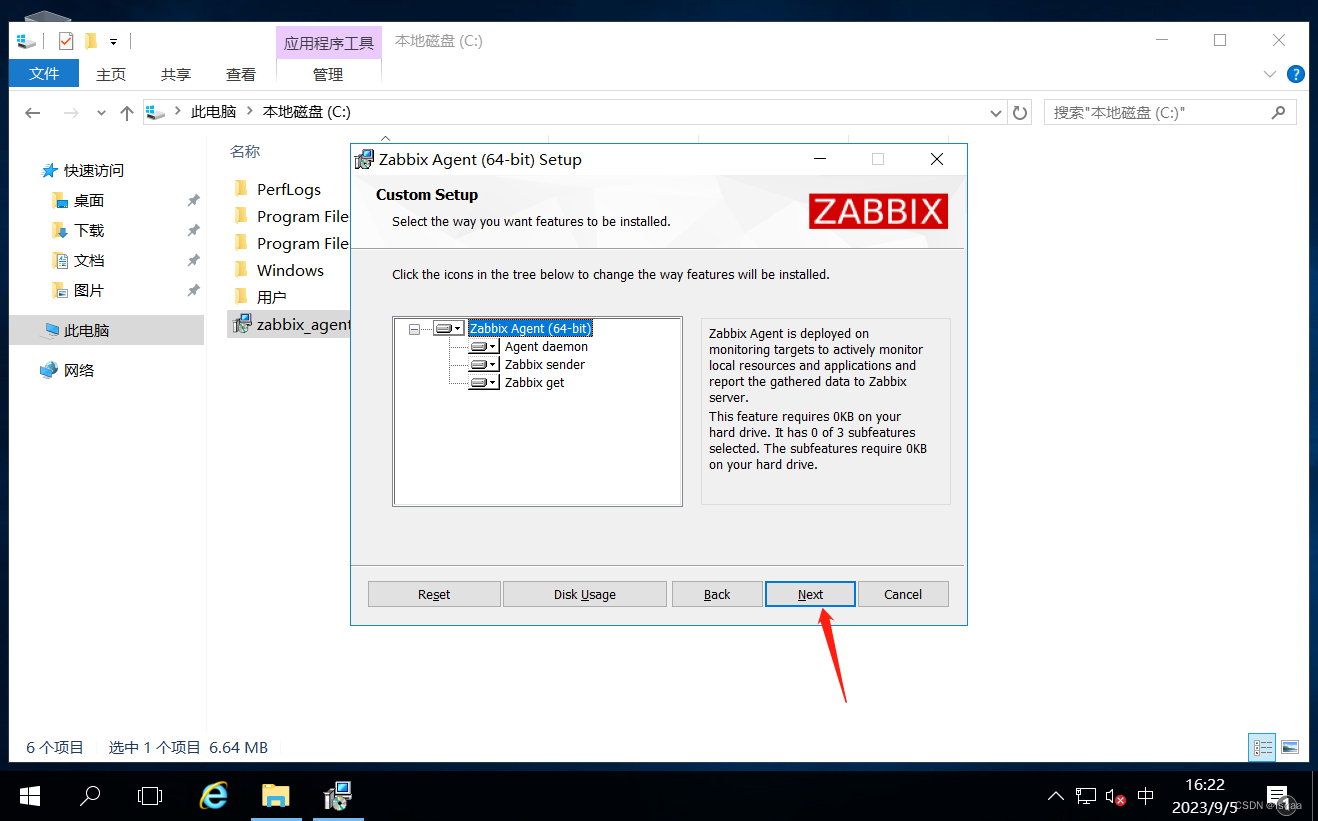Expand the ribbon with the chevron icon
The width and height of the screenshot is (1318, 821).
[1270, 74]
